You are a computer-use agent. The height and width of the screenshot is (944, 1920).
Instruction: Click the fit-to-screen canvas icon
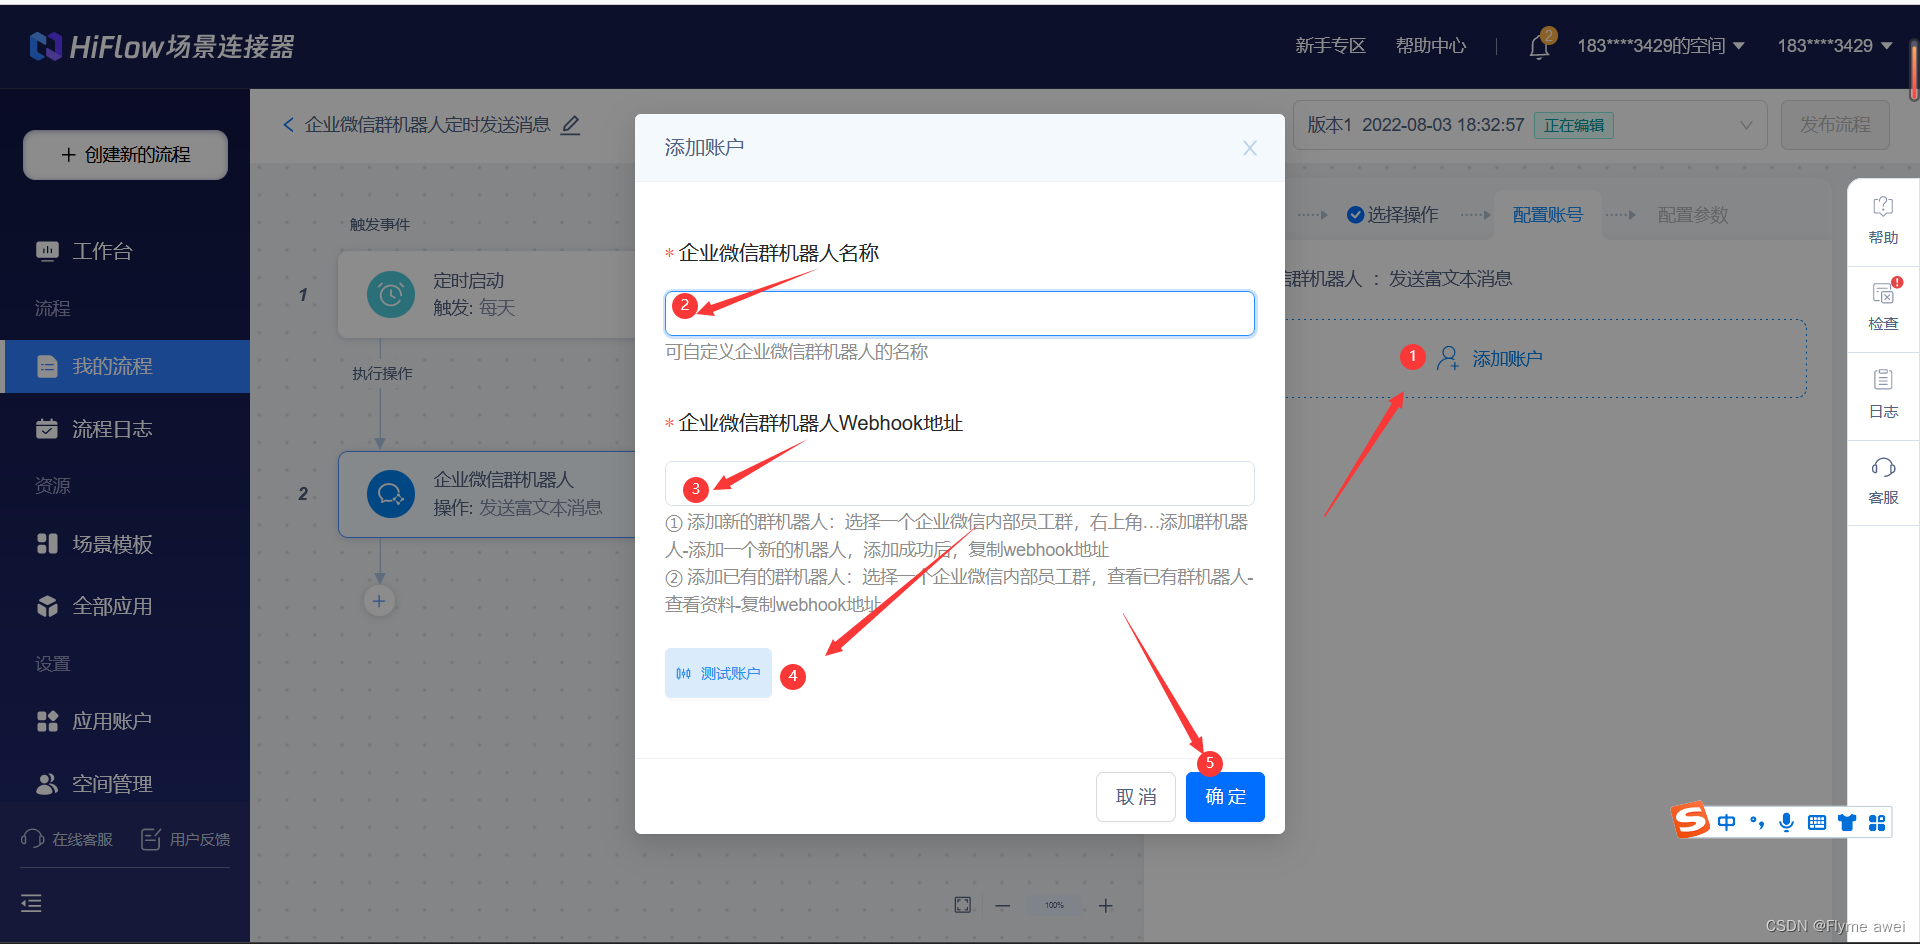tap(962, 905)
